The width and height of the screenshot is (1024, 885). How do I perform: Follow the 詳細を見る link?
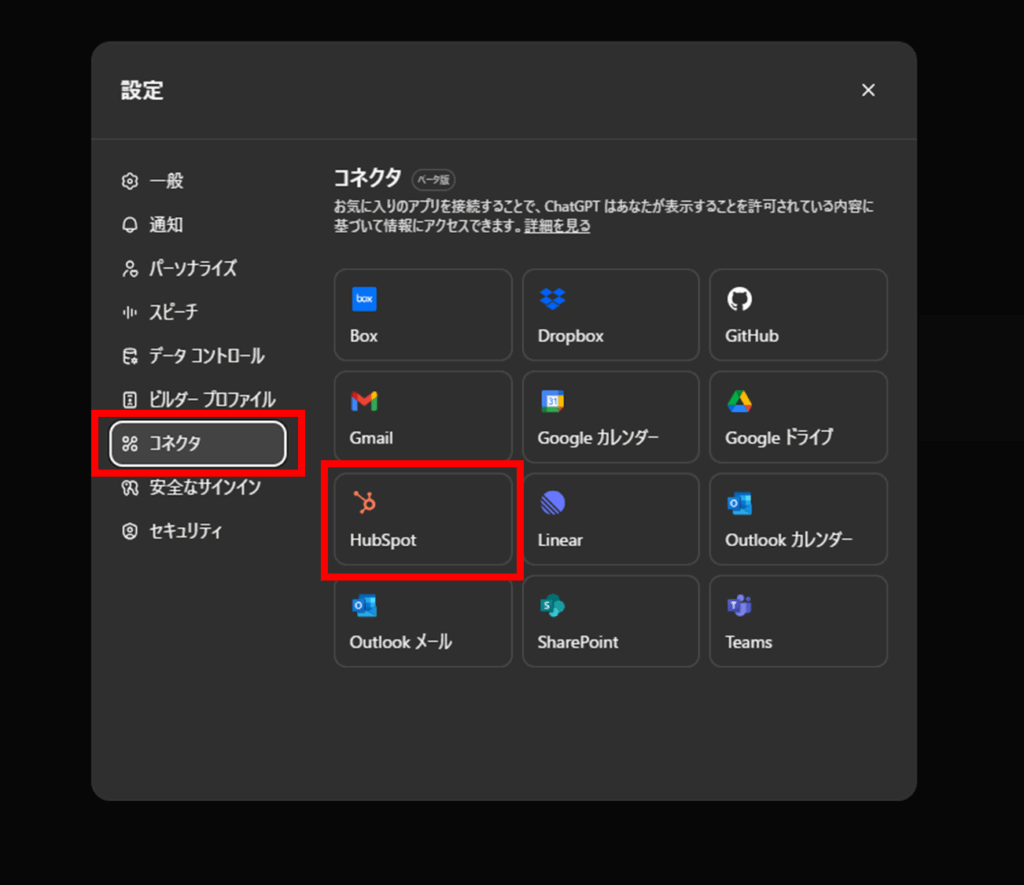click(x=557, y=226)
